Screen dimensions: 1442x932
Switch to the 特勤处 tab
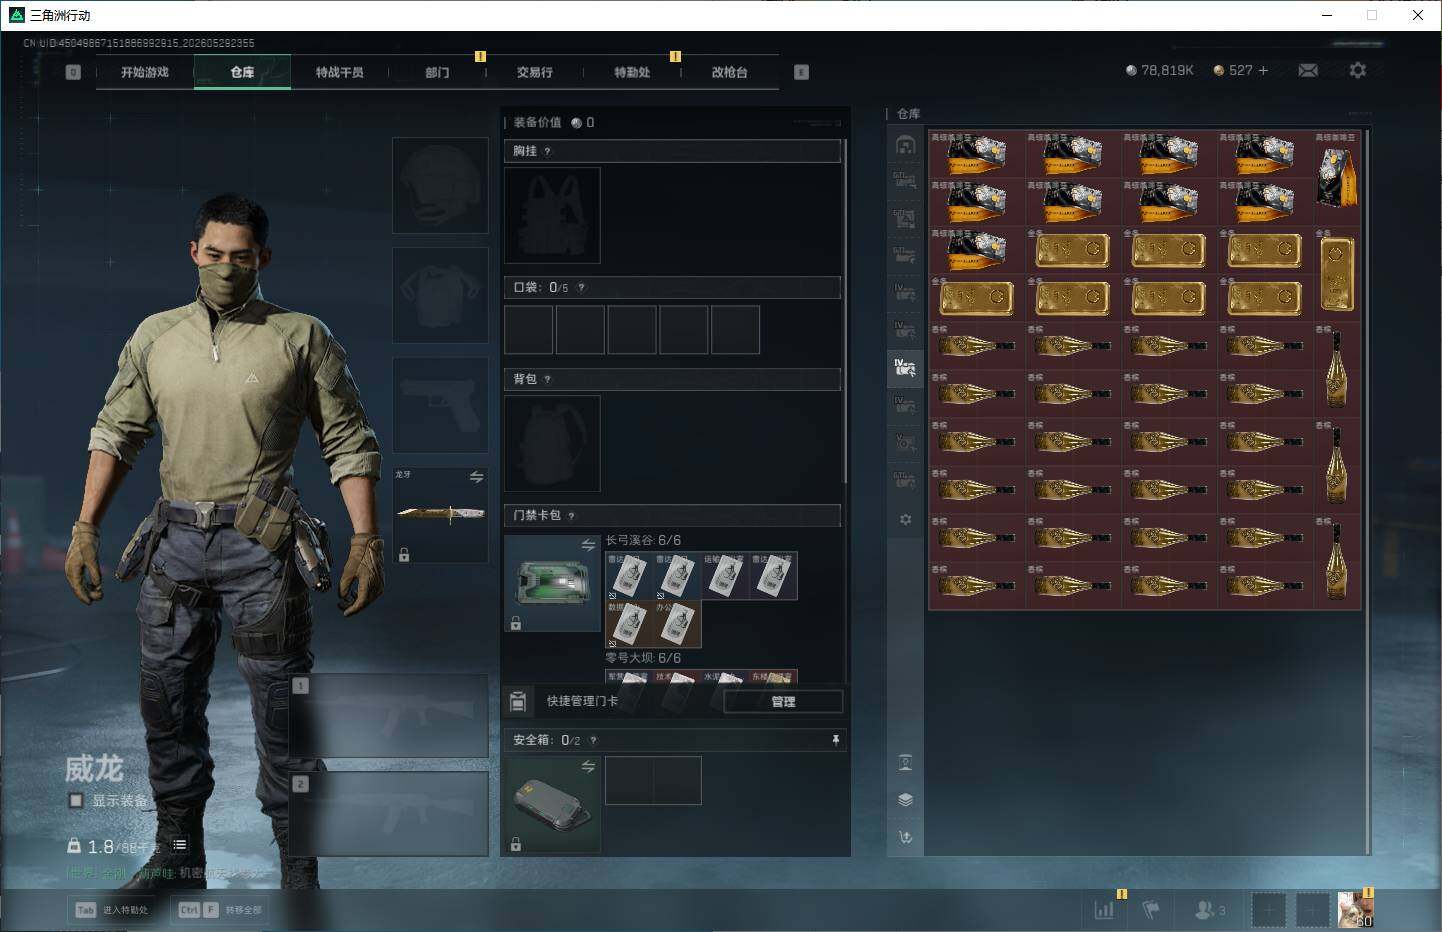click(x=632, y=72)
